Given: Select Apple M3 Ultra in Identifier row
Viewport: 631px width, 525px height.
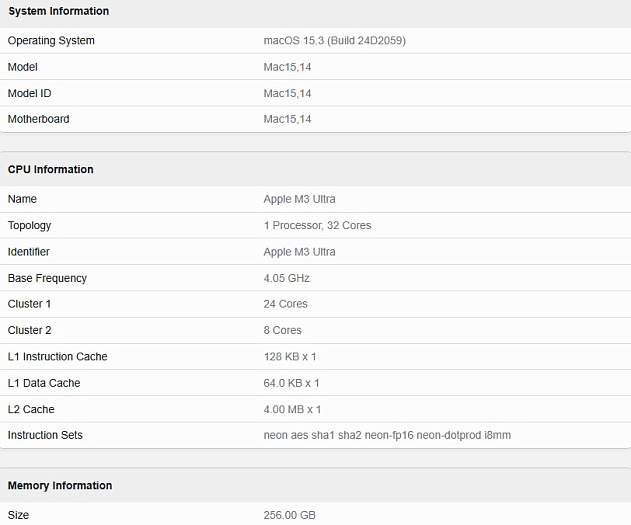Looking at the screenshot, I should coord(299,252).
